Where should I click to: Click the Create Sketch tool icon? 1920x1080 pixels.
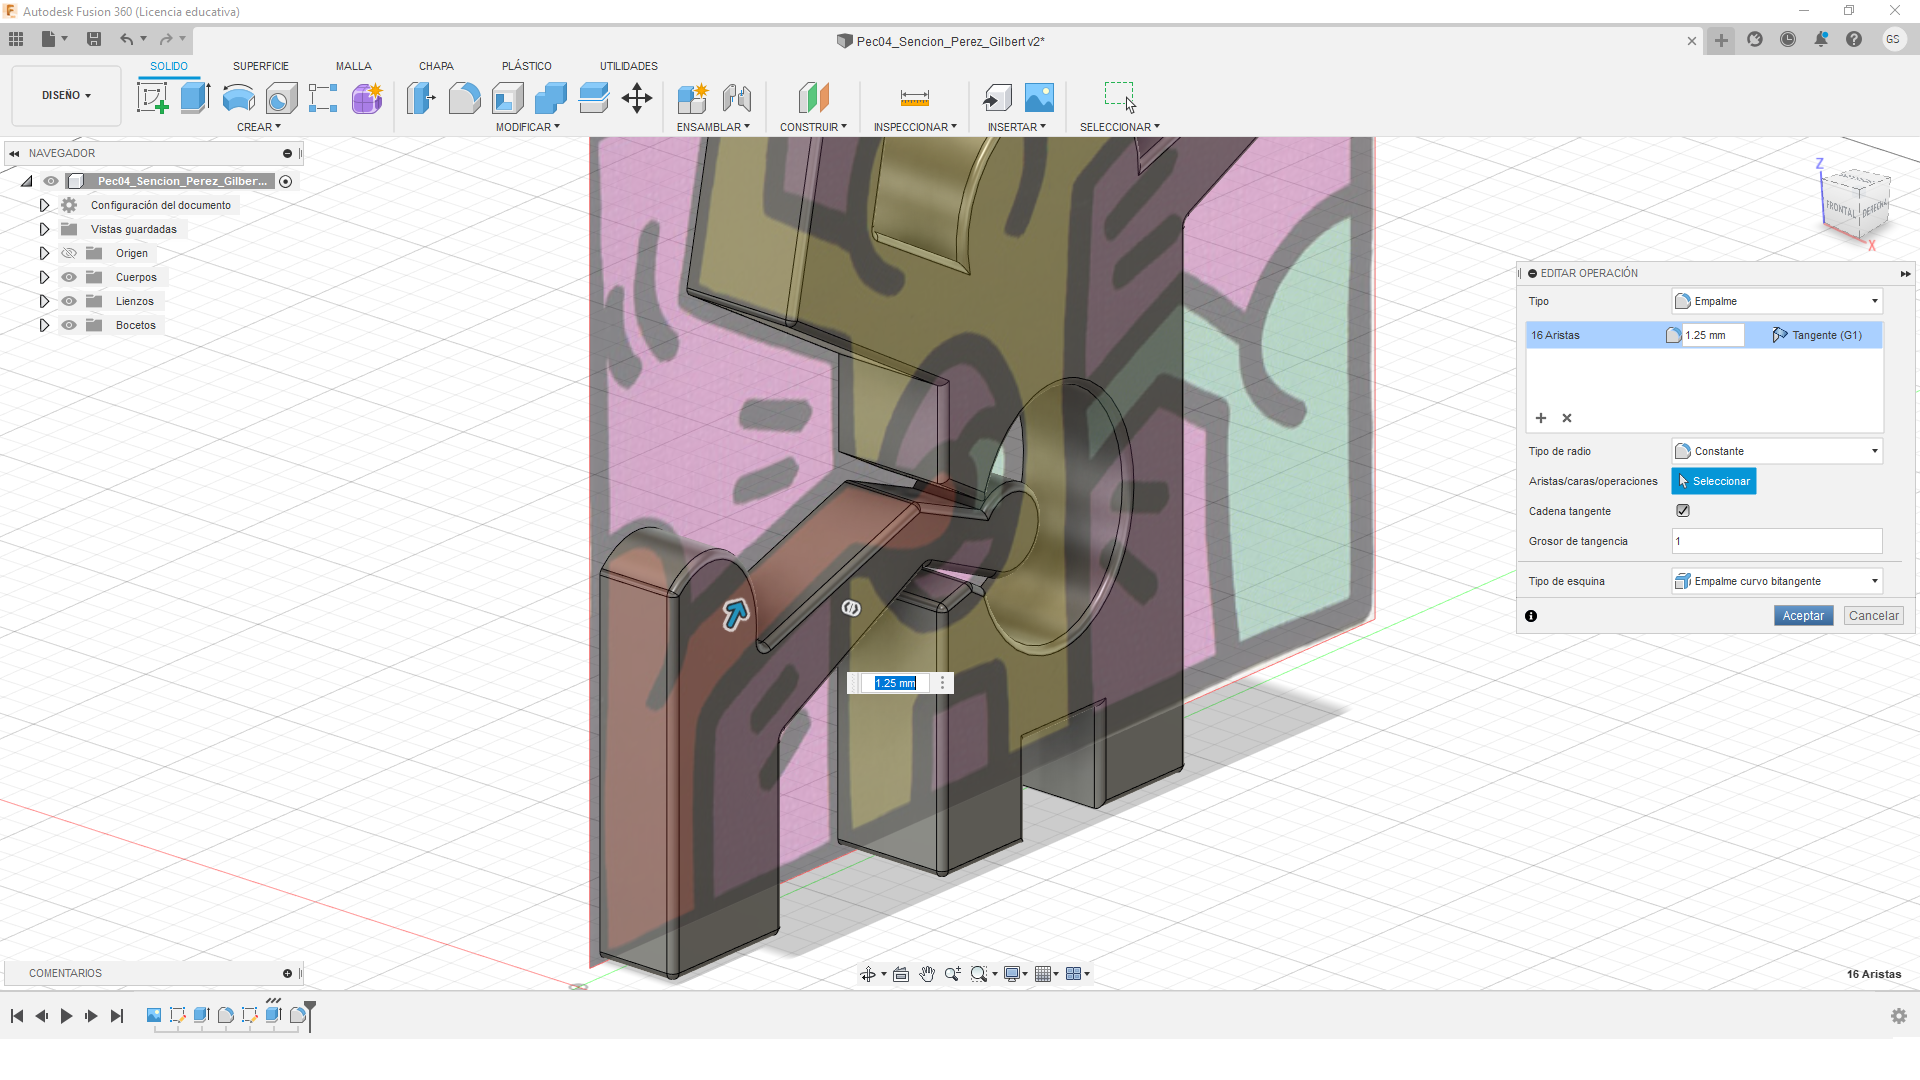tap(152, 98)
